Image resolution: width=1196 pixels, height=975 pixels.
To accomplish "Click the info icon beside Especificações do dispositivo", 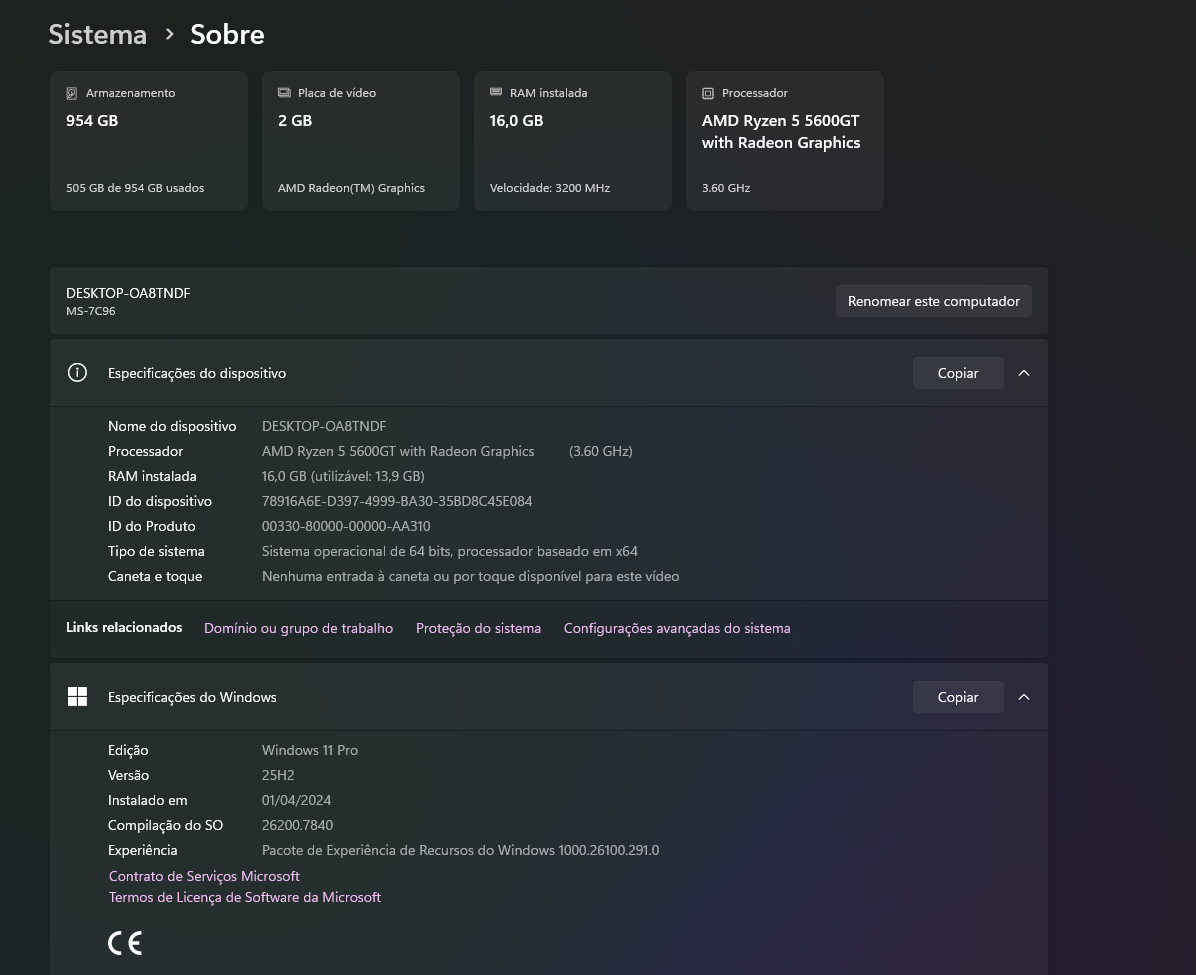I will [x=77, y=373].
